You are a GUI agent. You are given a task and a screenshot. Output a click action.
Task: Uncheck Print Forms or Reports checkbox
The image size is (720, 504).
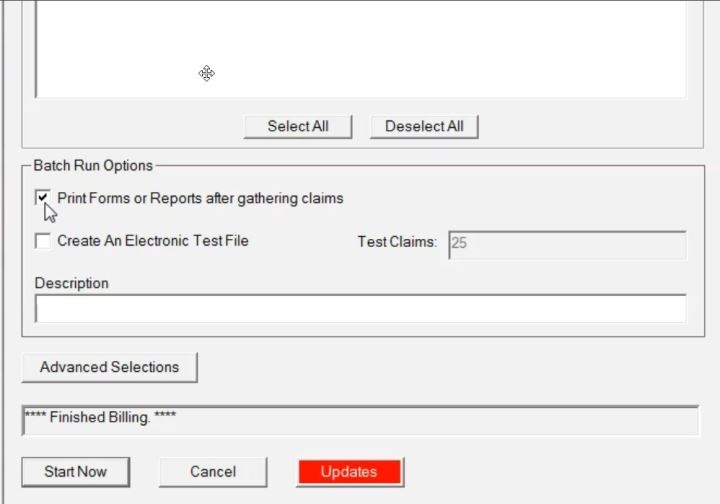point(43,198)
